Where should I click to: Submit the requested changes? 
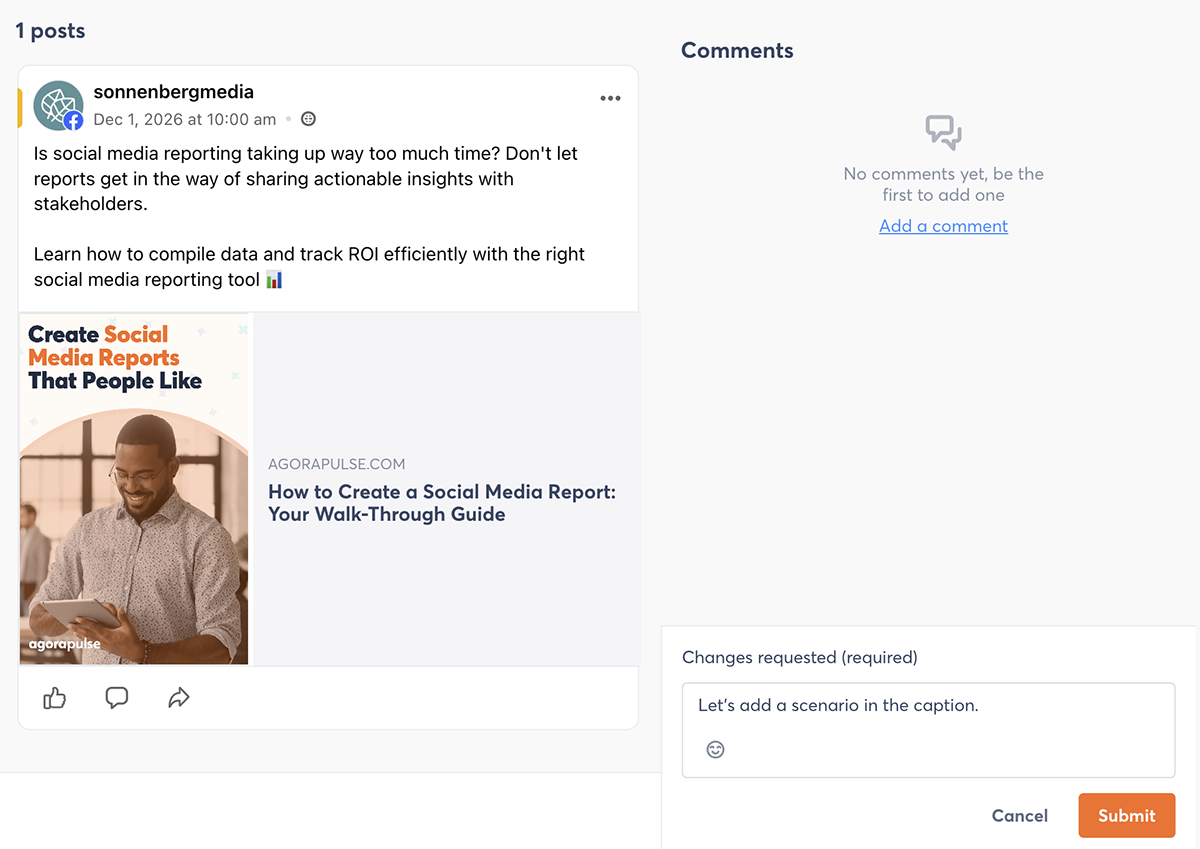1127,816
